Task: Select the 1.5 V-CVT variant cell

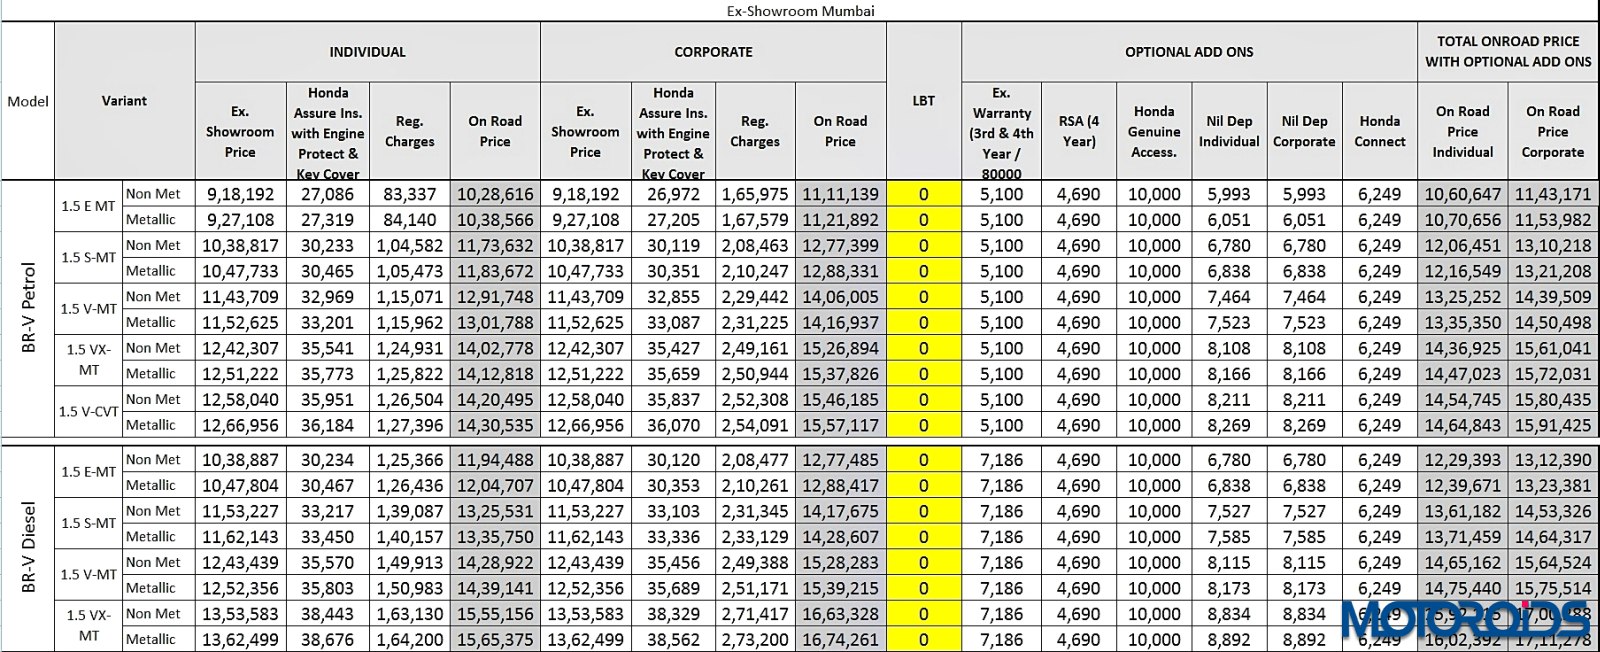Action: tap(88, 411)
